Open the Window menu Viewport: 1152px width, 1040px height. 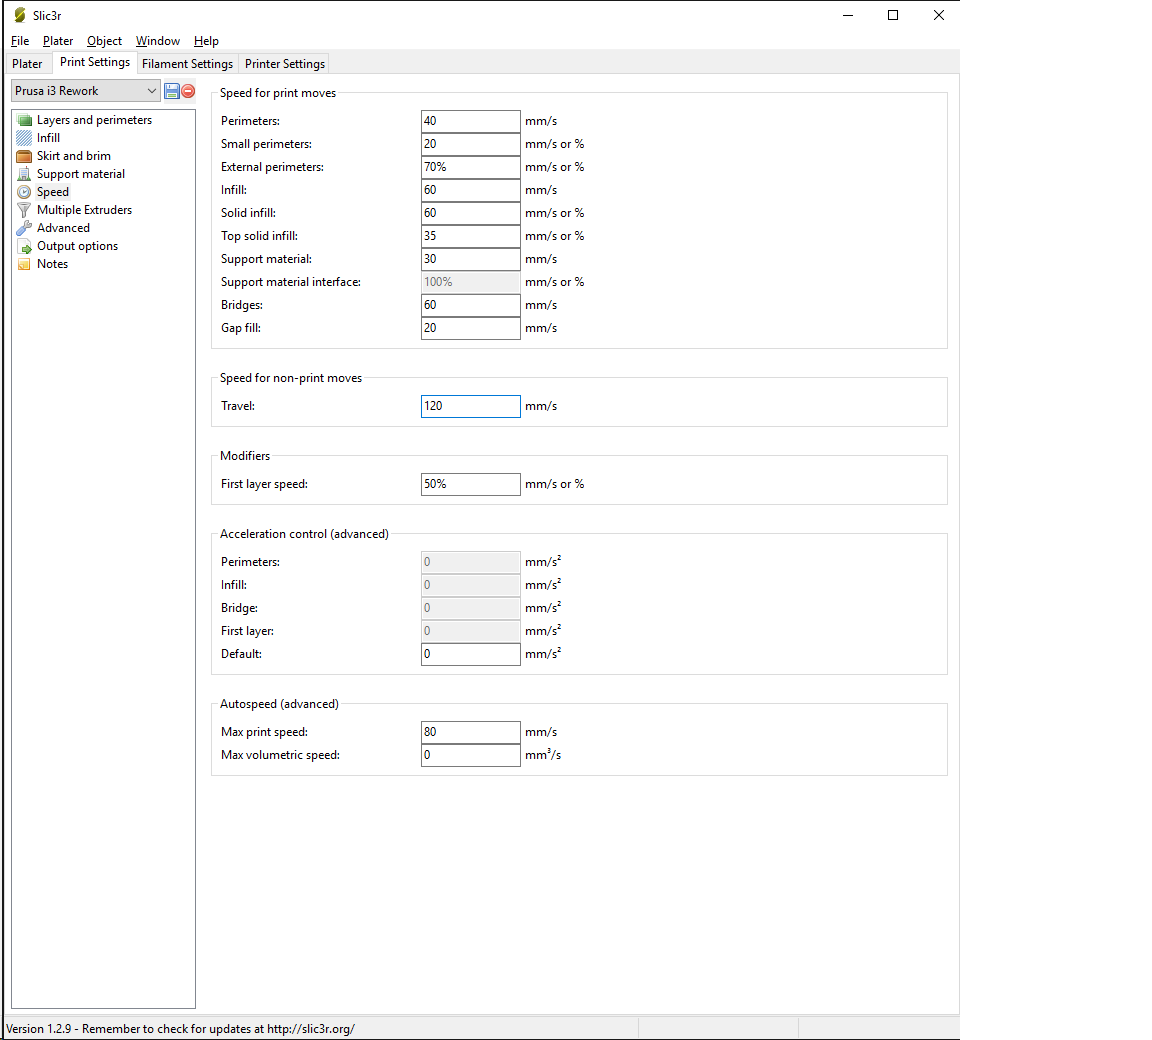pos(158,41)
